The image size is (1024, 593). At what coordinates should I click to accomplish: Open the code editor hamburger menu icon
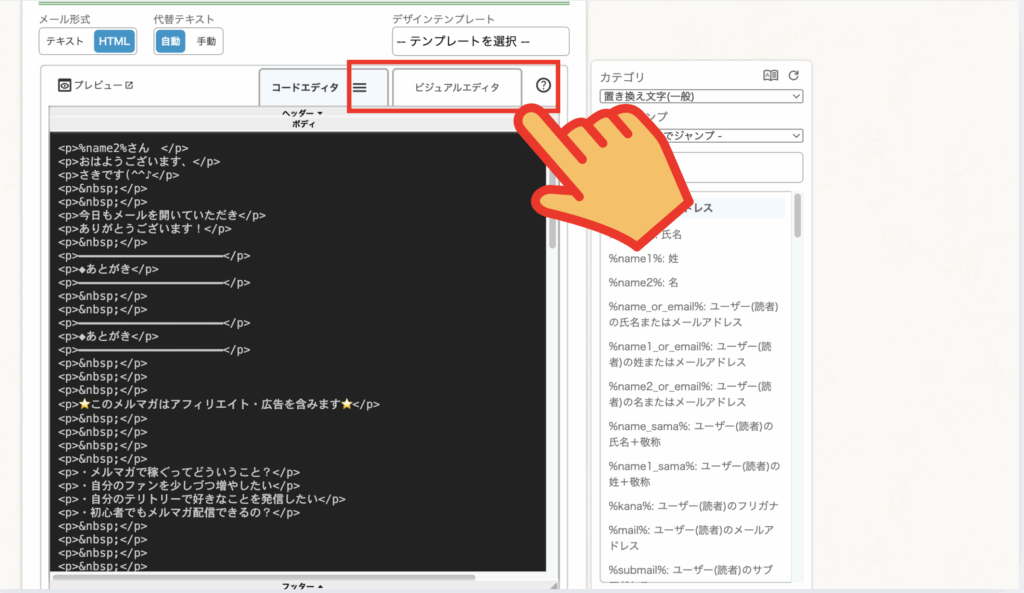(x=360, y=88)
